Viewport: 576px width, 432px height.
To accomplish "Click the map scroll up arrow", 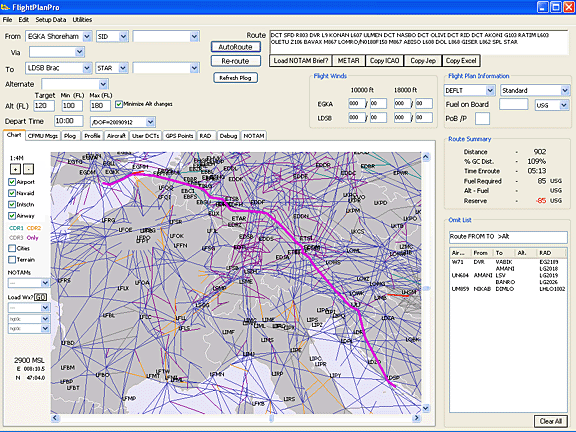I will coord(426,157).
